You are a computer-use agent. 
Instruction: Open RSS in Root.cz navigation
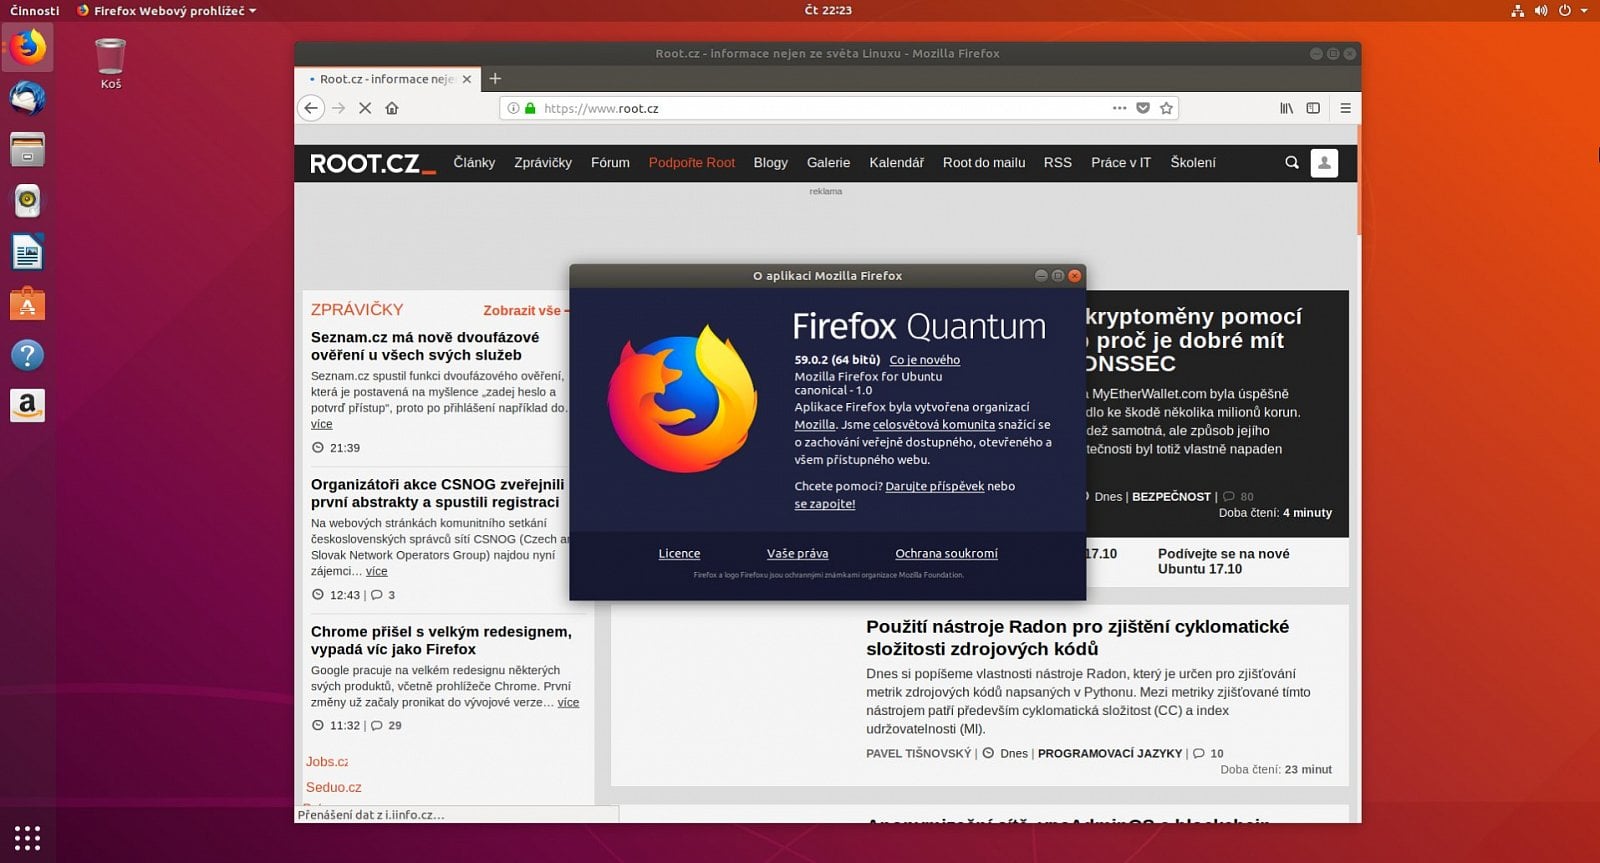[1057, 162]
